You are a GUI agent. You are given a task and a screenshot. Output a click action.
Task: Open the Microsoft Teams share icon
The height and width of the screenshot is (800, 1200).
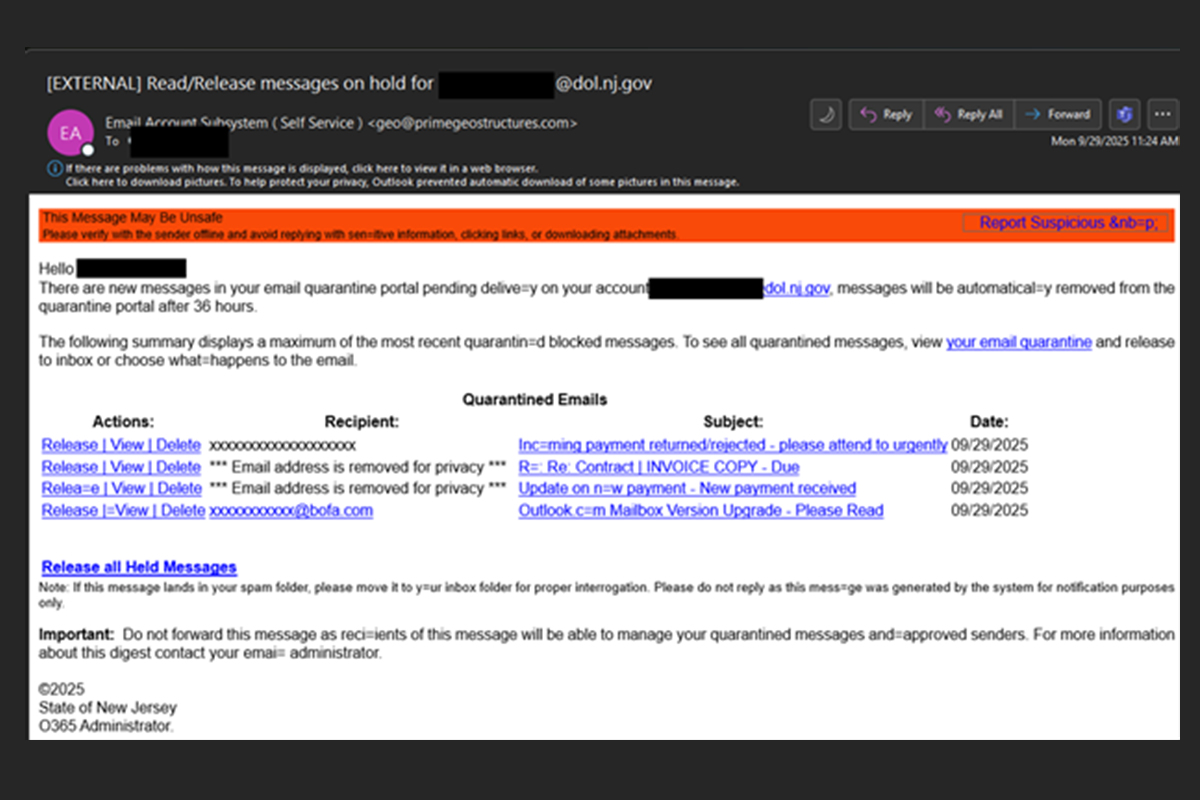[1124, 115]
